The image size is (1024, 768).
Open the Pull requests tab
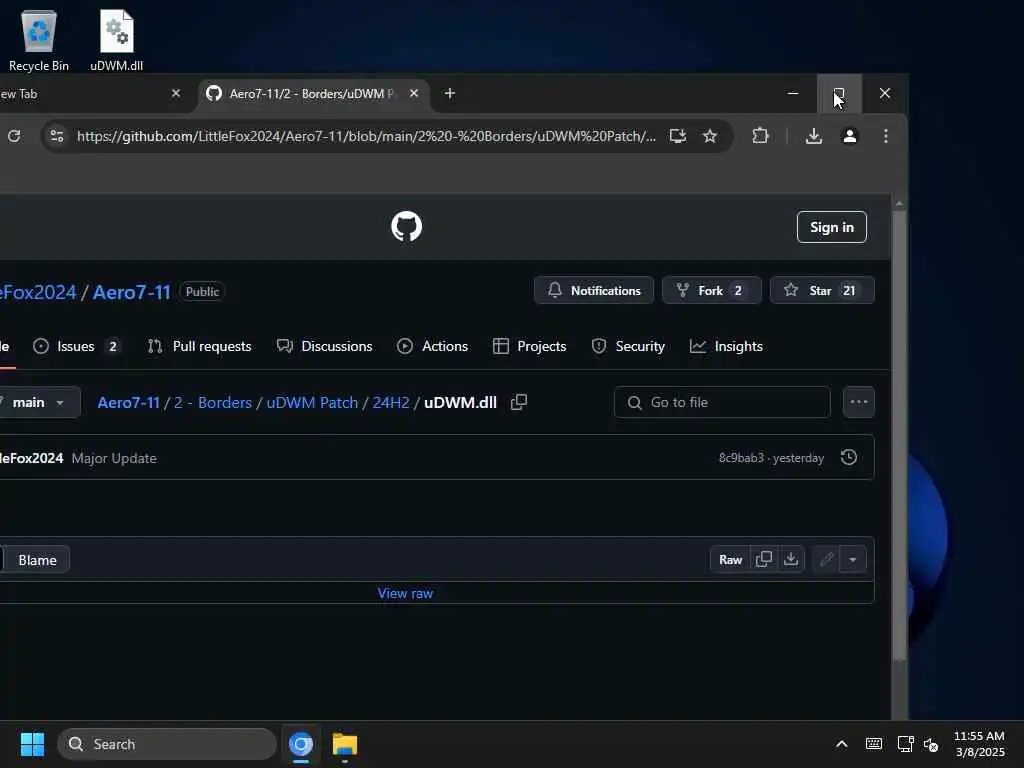tap(199, 346)
